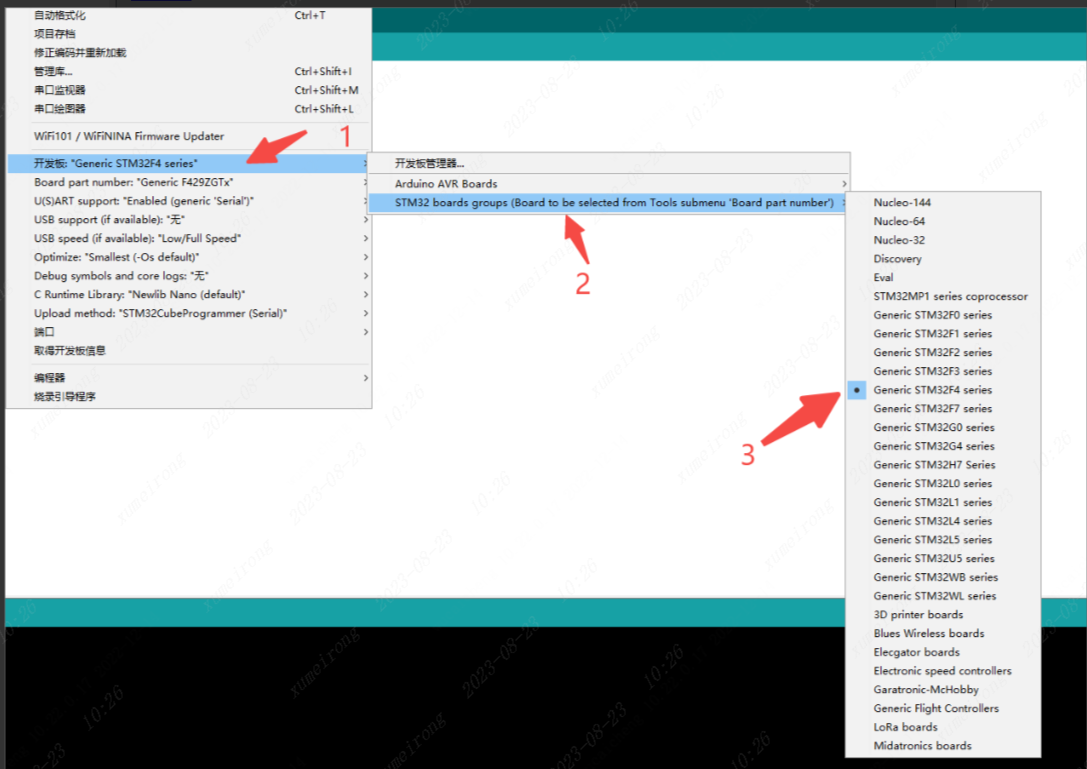Select Generic STM32L1 series

(x=943, y=502)
